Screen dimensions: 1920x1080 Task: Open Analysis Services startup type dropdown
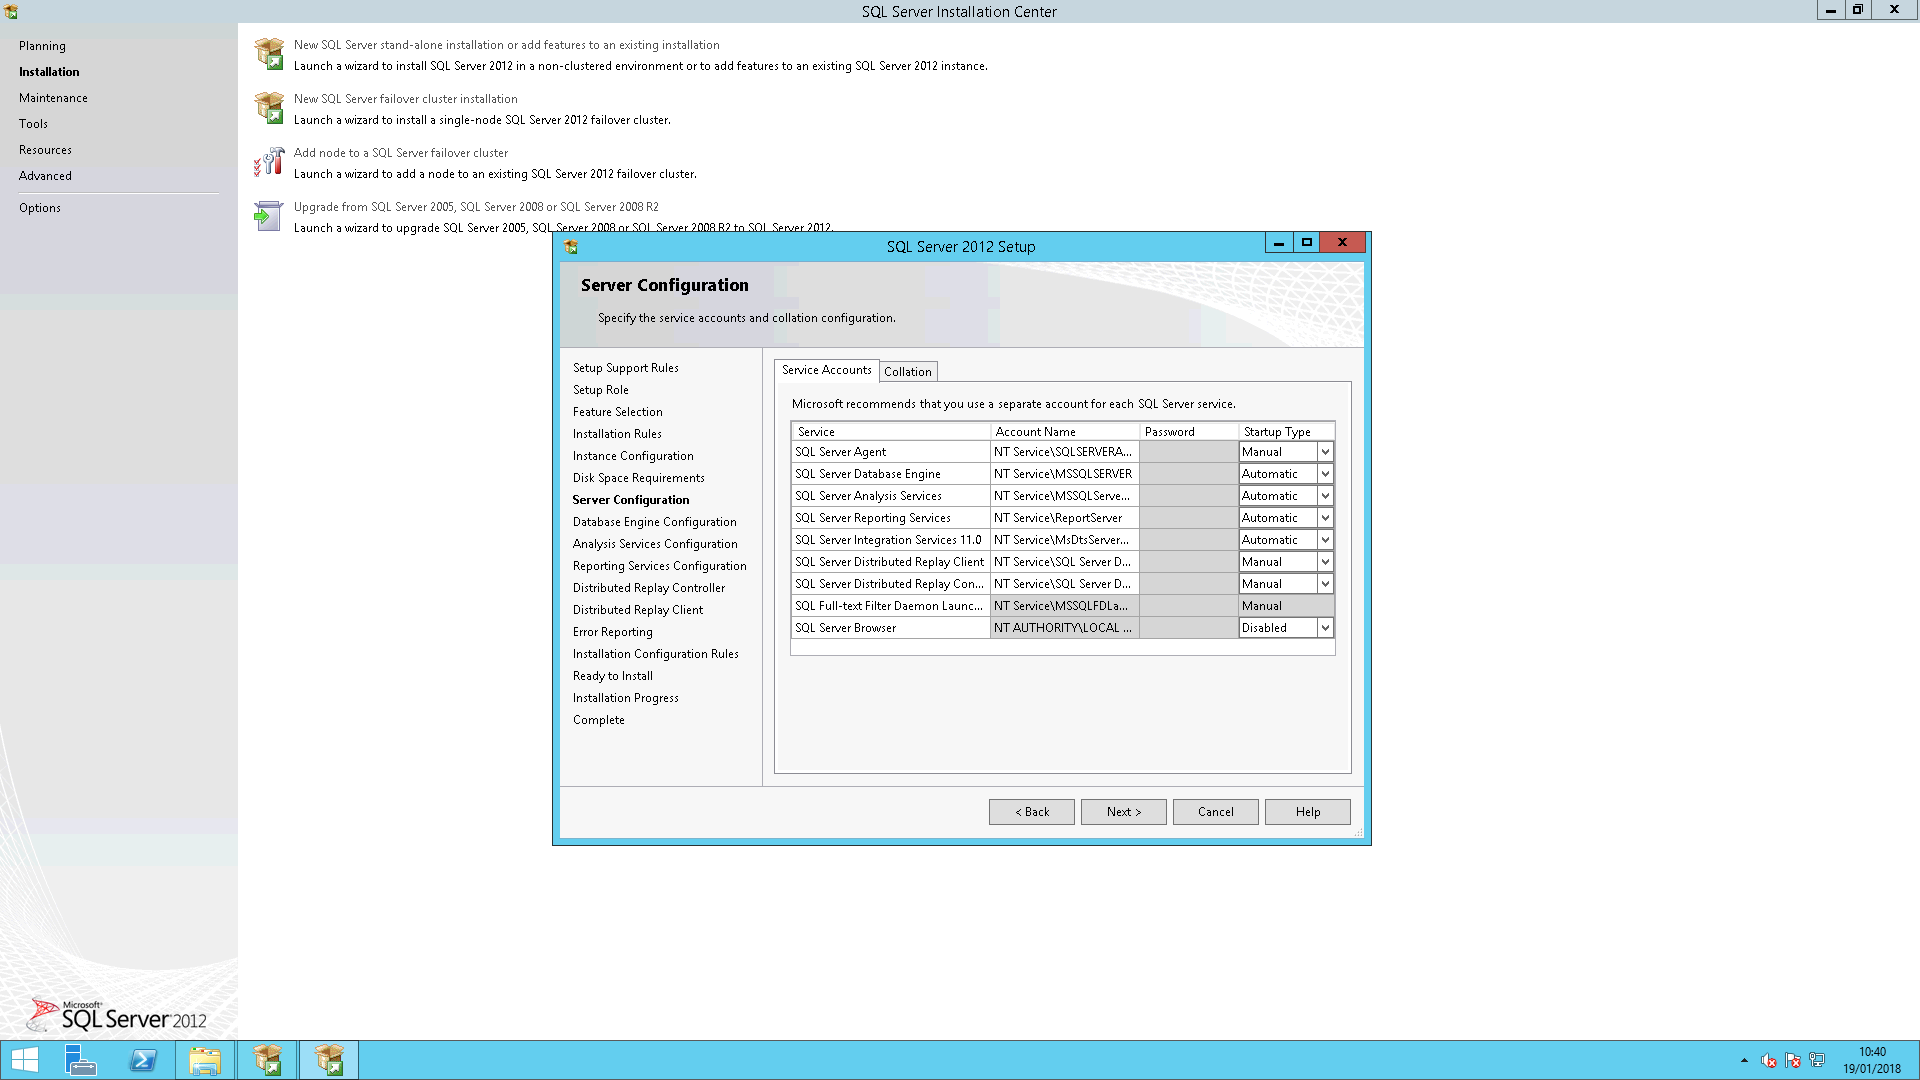coord(1325,496)
